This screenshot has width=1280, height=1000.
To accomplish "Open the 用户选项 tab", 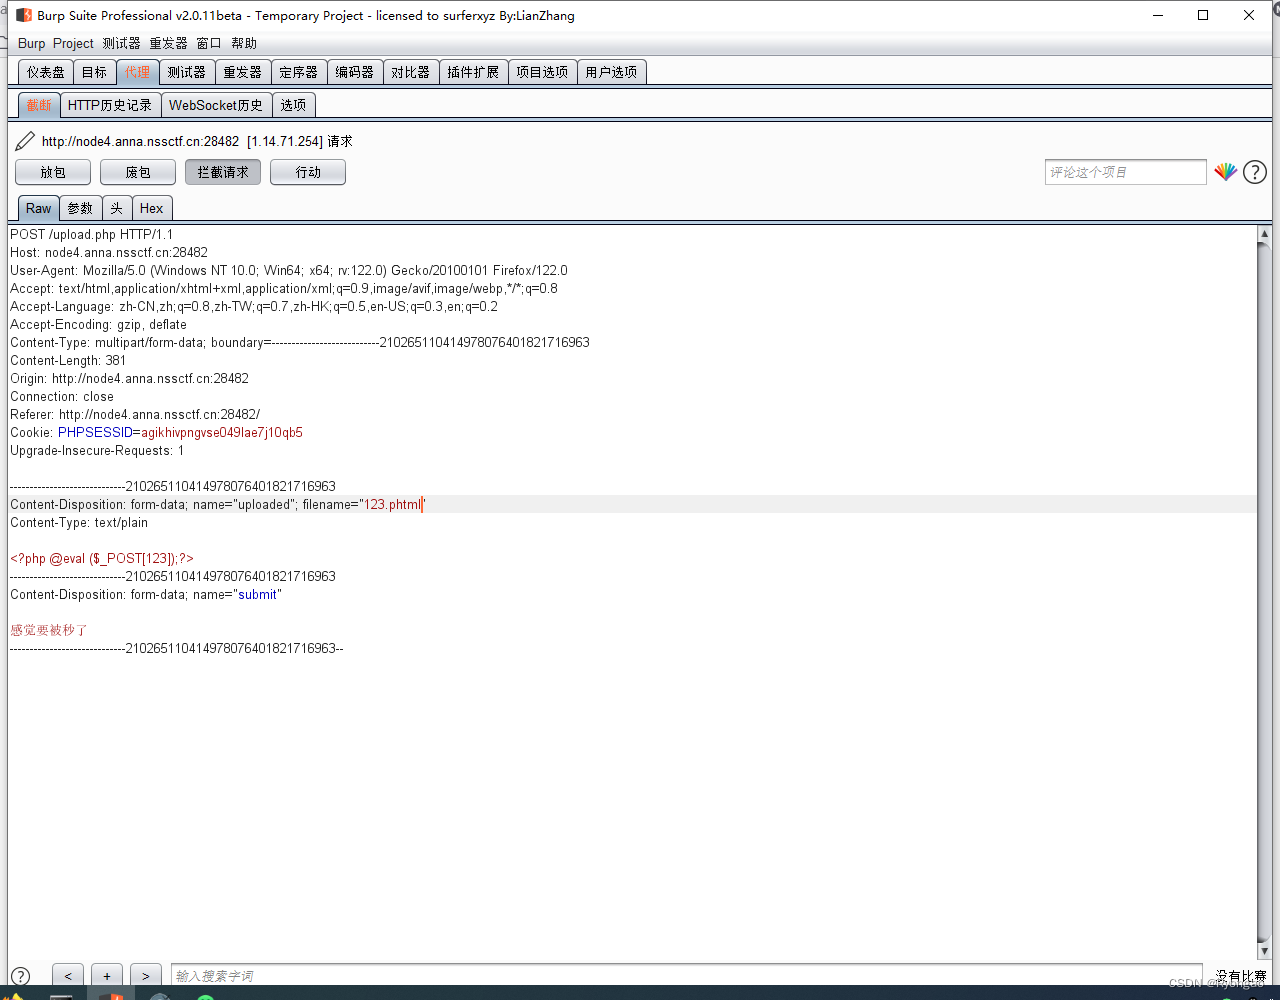I will pos(611,72).
